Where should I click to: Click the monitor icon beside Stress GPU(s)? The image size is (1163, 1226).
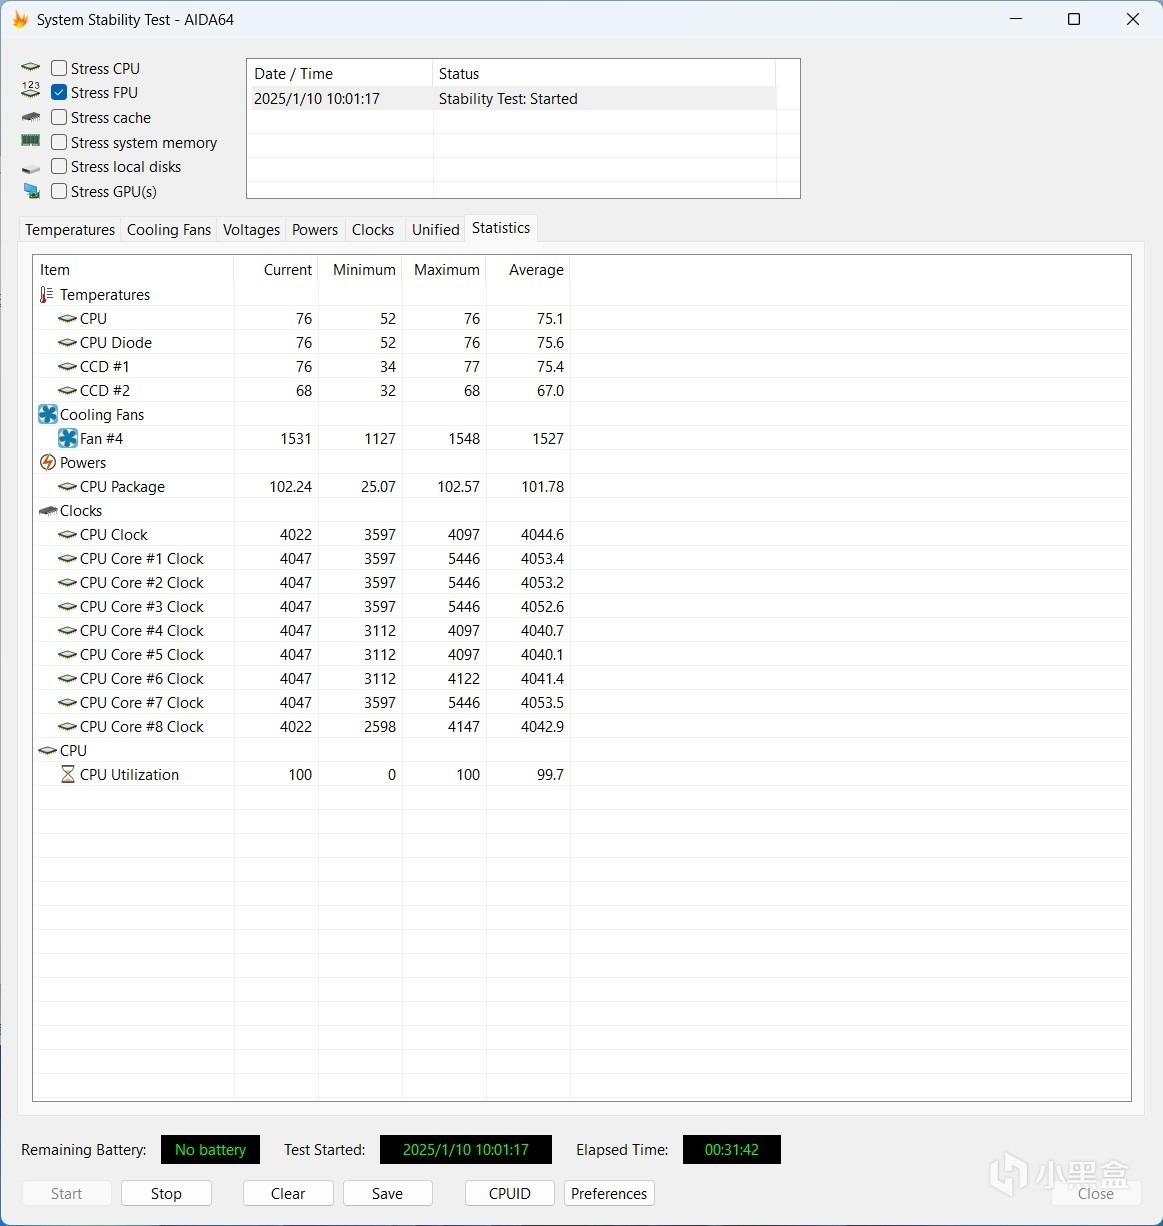coord(31,191)
